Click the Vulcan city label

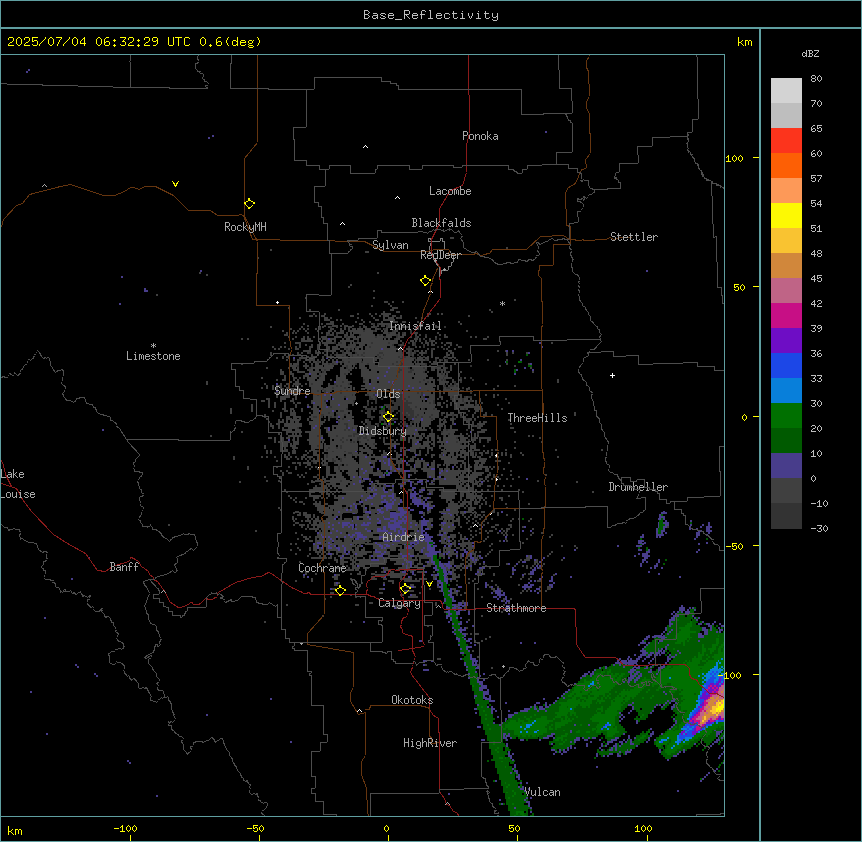543,792
